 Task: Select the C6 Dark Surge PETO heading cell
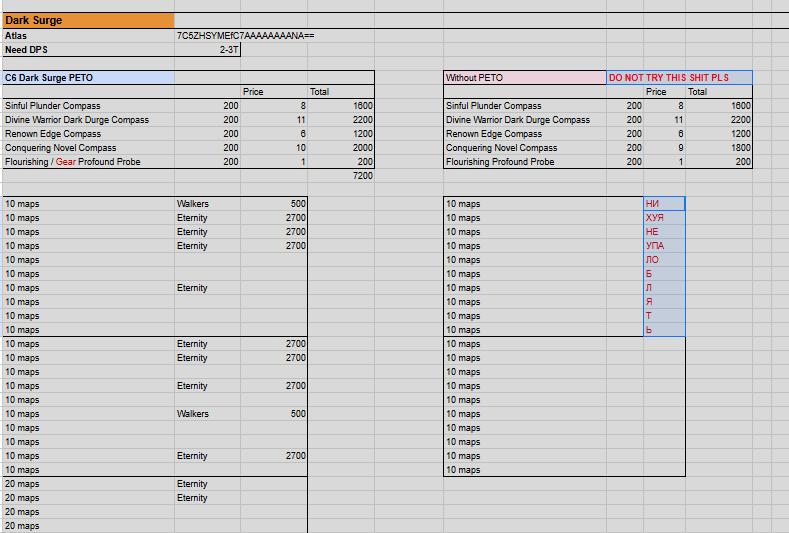pyautogui.click(x=89, y=78)
